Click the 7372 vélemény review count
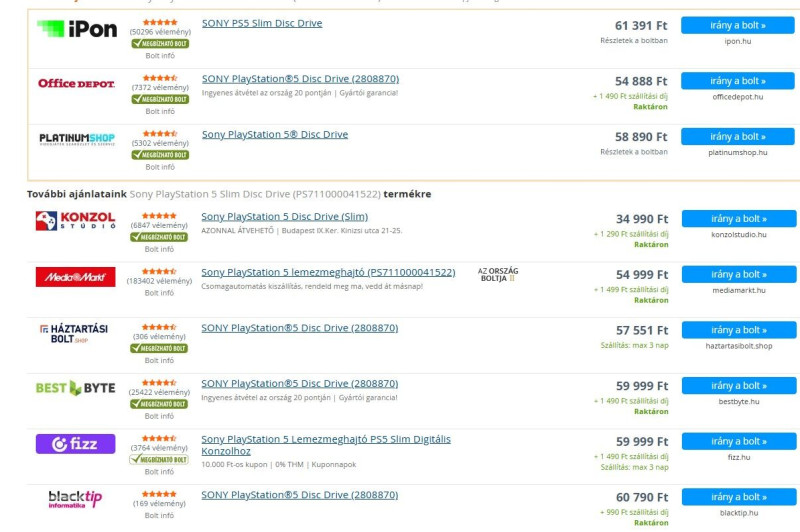 [160, 87]
